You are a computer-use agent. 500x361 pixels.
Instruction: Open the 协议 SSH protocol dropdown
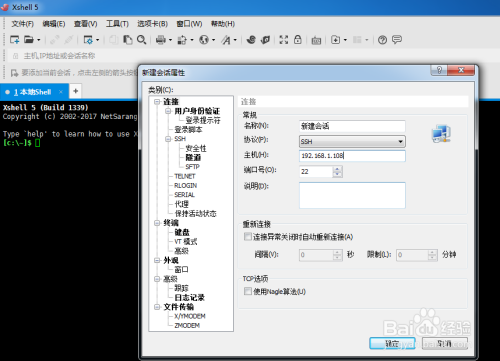click(x=352, y=141)
